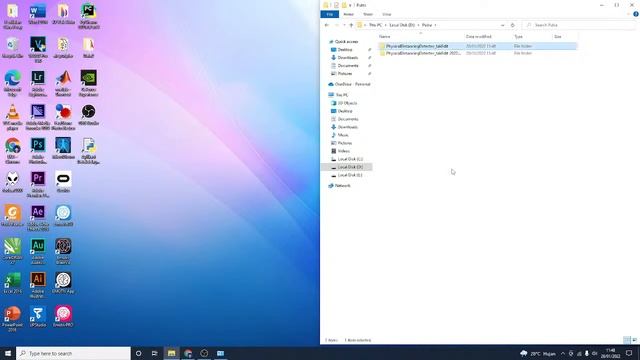This screenshot has width=640, height=360.
Task: Open Task View on the taskbar
Action: pos(155,353)
